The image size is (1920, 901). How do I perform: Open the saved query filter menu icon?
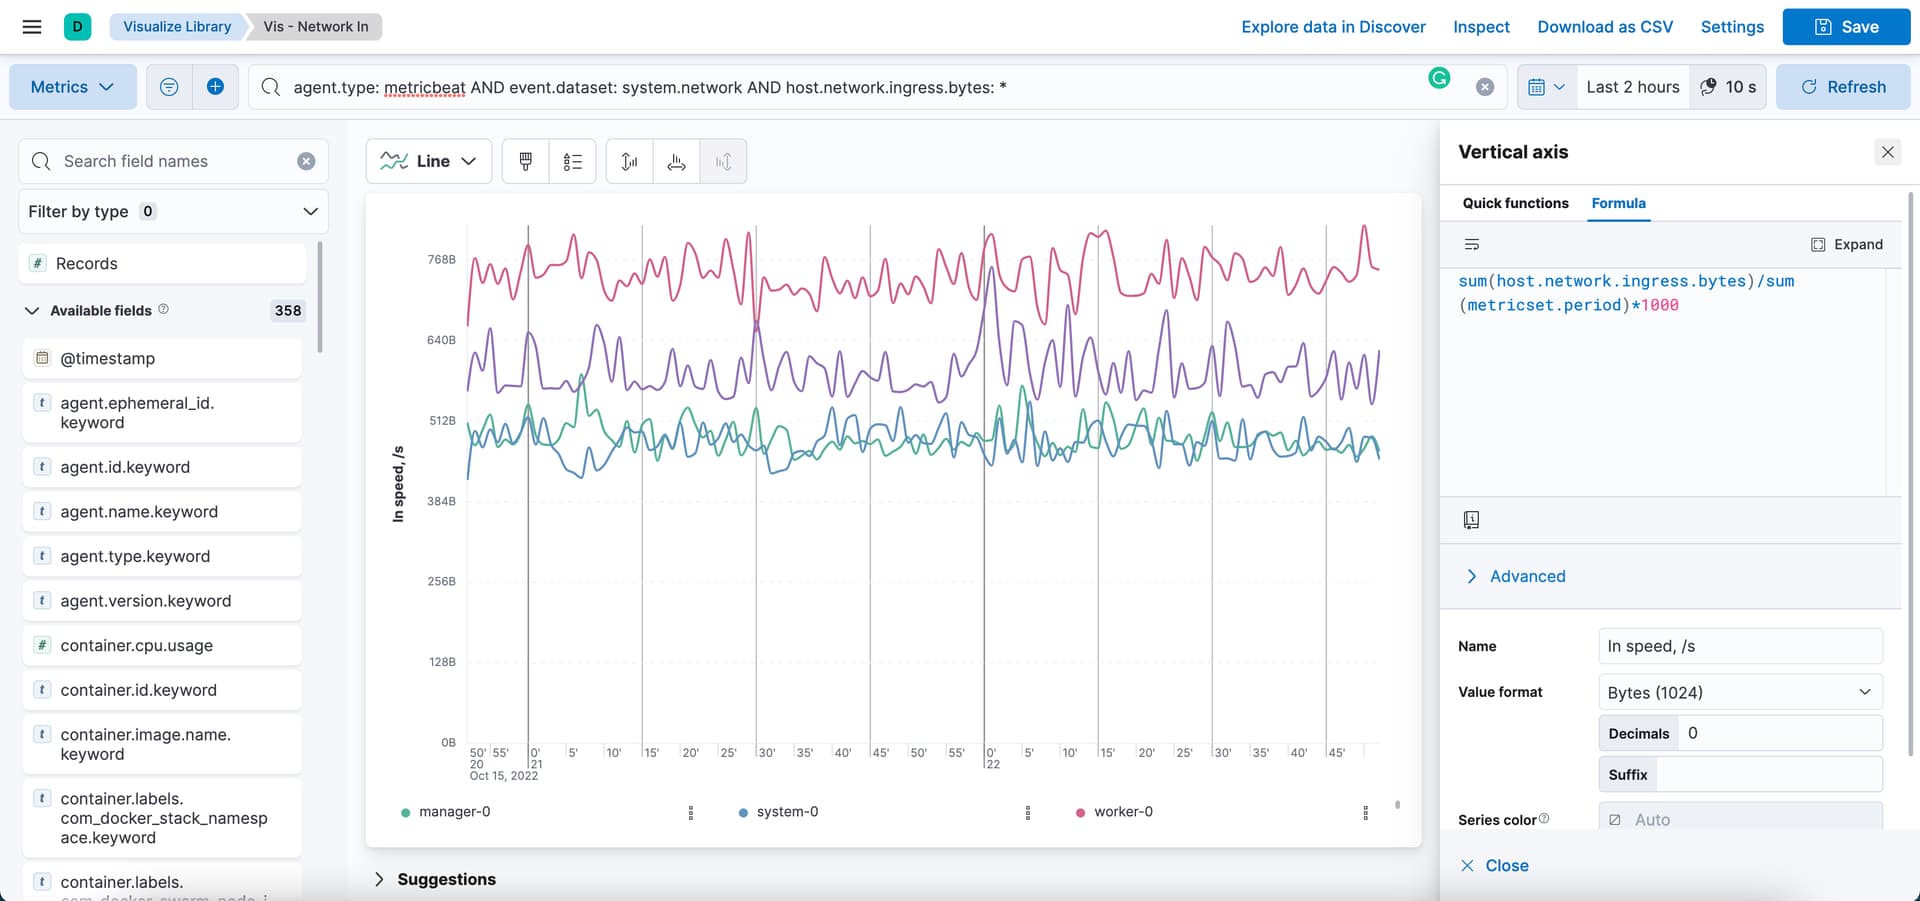tap(169, 87)
